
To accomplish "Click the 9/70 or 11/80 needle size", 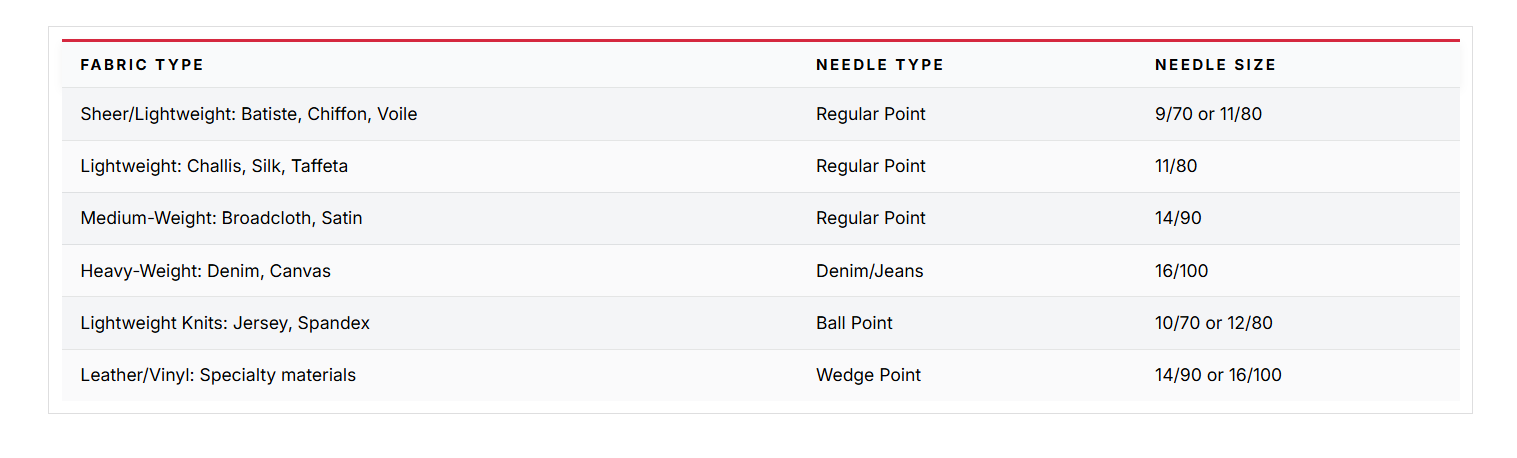I will pos(1208,114).
